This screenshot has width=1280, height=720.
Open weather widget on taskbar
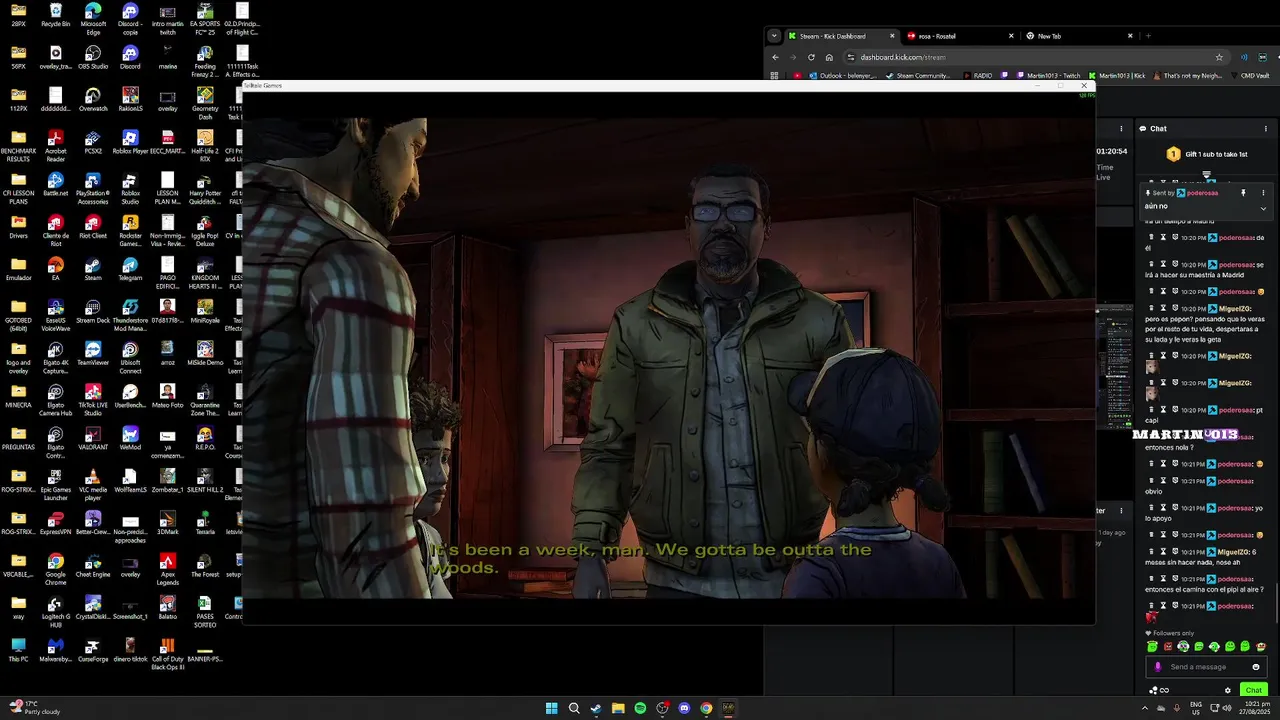[36, 708]
